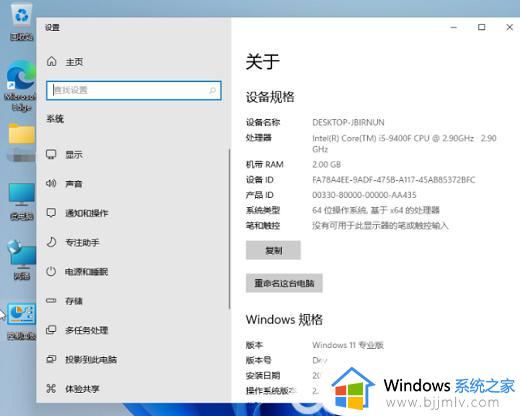
Task: Click the 版本号 label
Action: point(258,360)
